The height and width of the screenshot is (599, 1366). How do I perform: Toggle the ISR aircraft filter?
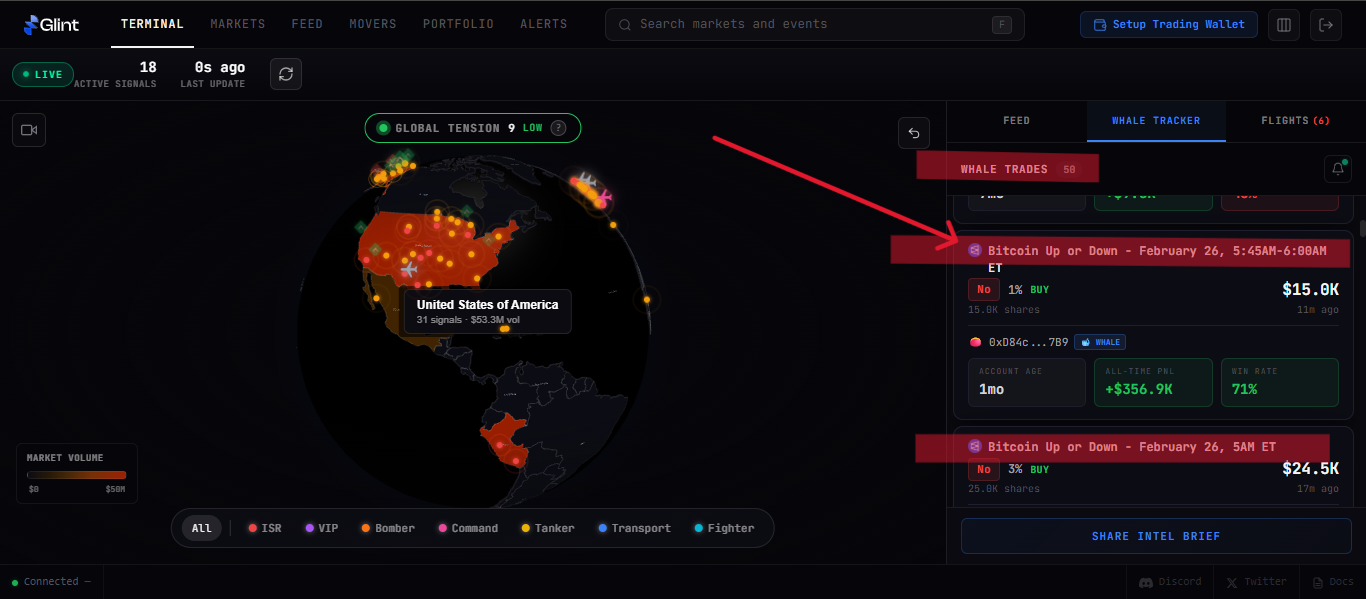pos(265,528)
